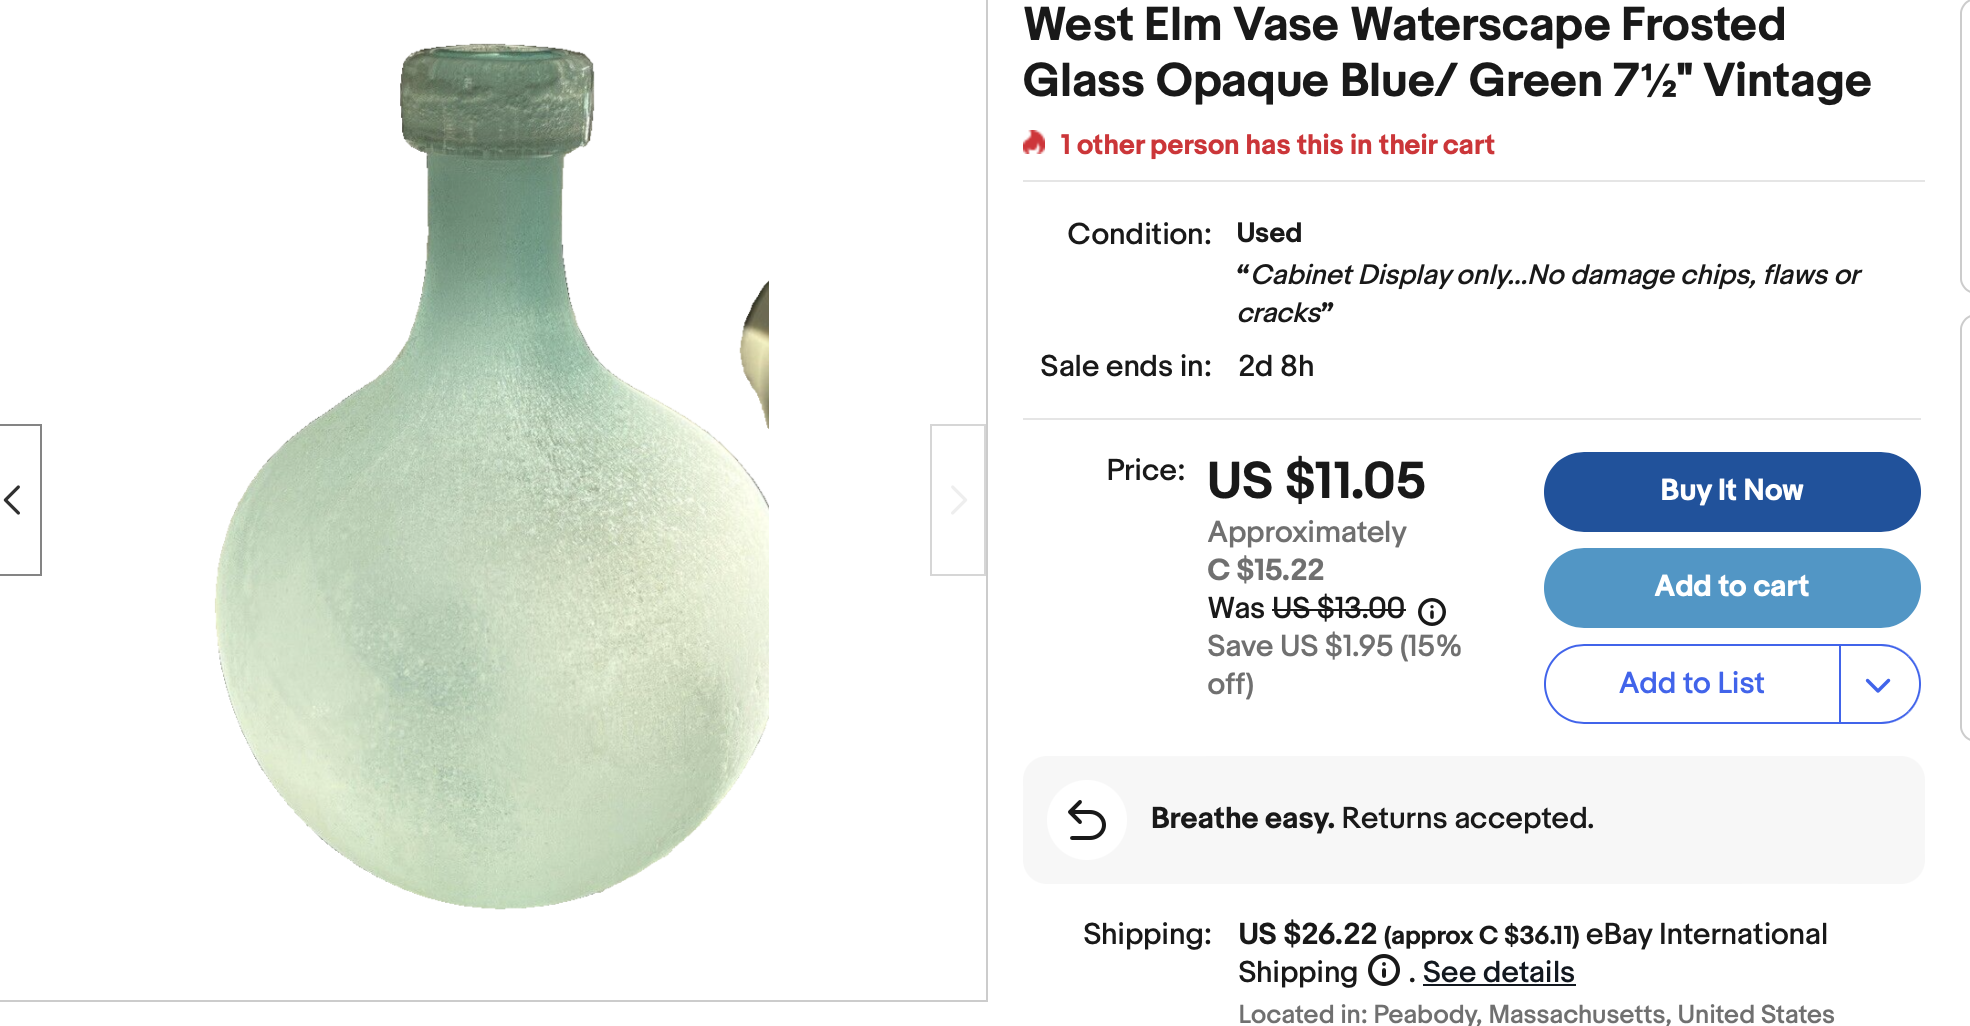Click the West Elm Vase listing title
The width and height of the screenshot is (1970, 1026).
(x=1446, y=53)
